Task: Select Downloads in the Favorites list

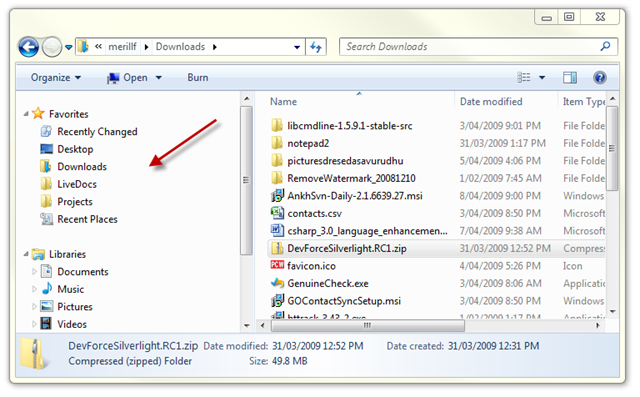Action: point(82,166)
